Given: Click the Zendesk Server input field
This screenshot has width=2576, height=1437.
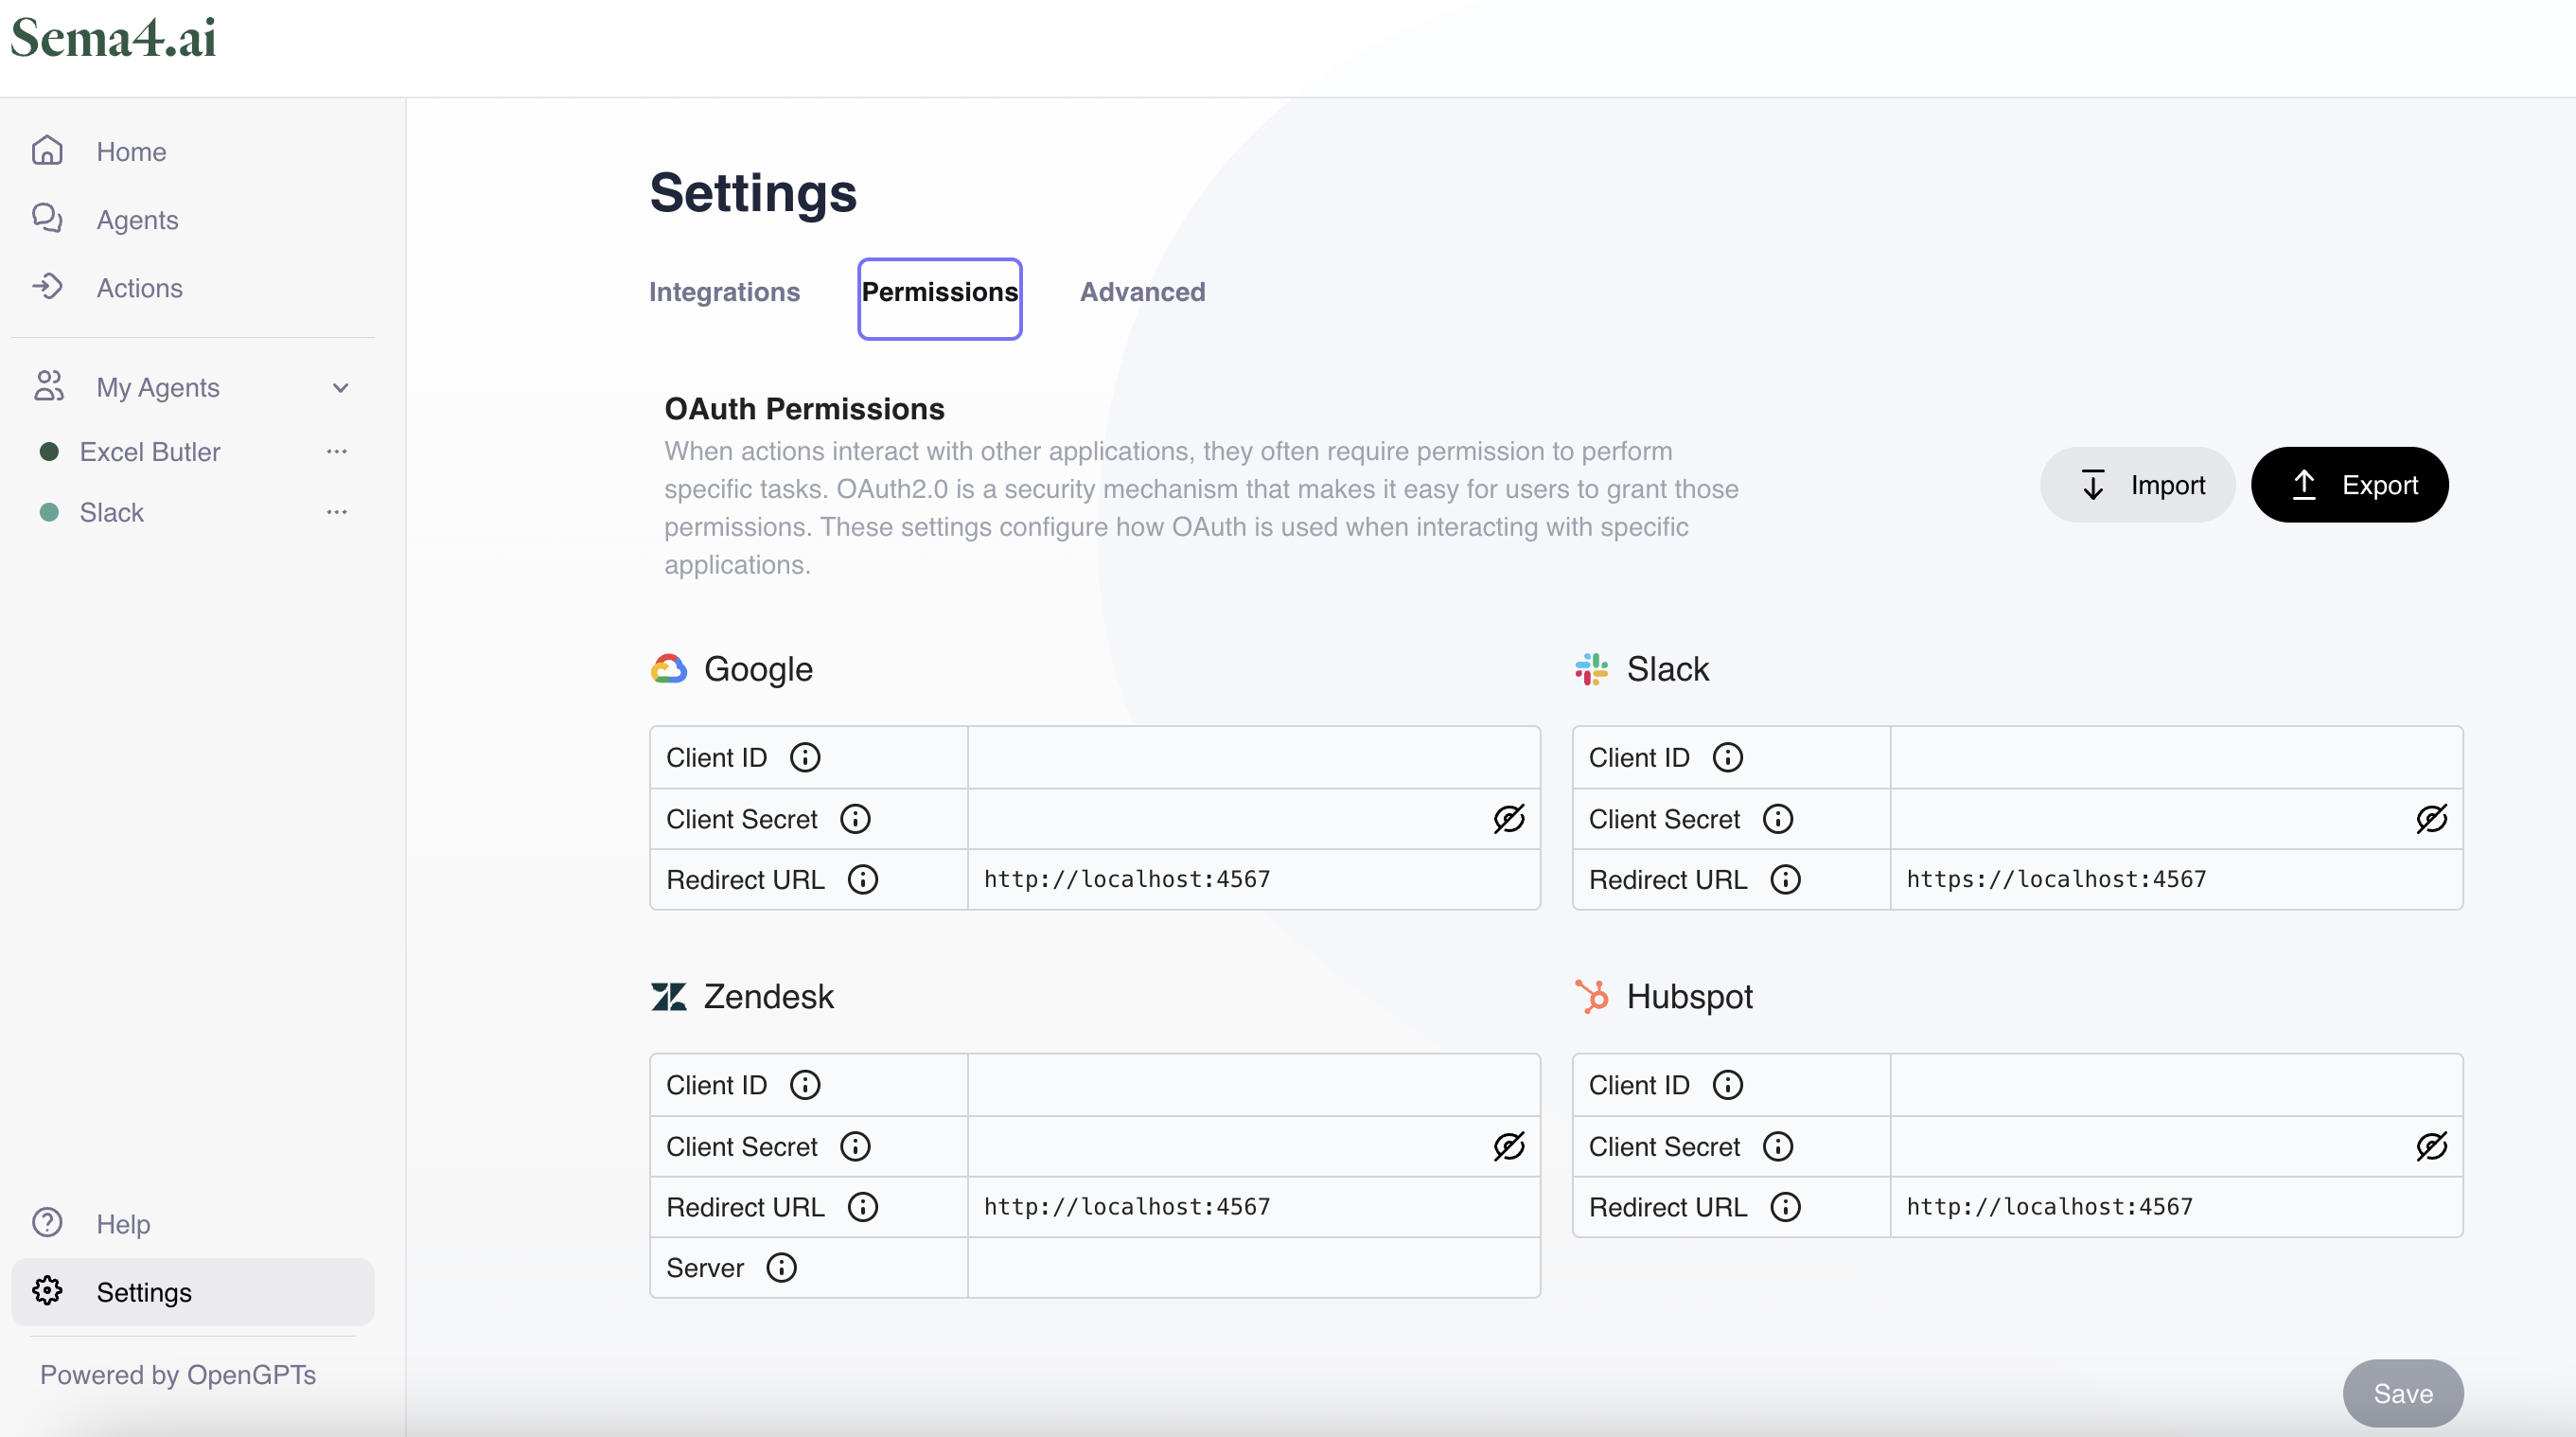Looking at the screenshot, I should click(x=1253, y=1267).
